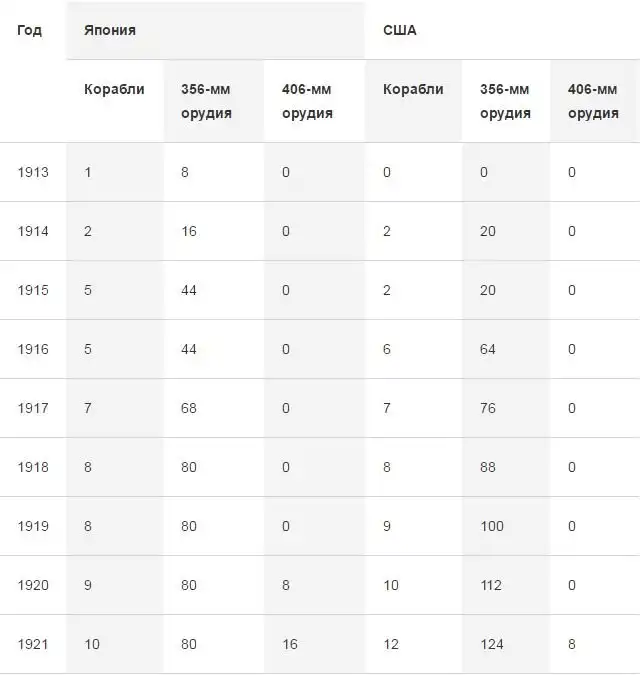Click the "Корабли" subheader under США

coord(413,89)
